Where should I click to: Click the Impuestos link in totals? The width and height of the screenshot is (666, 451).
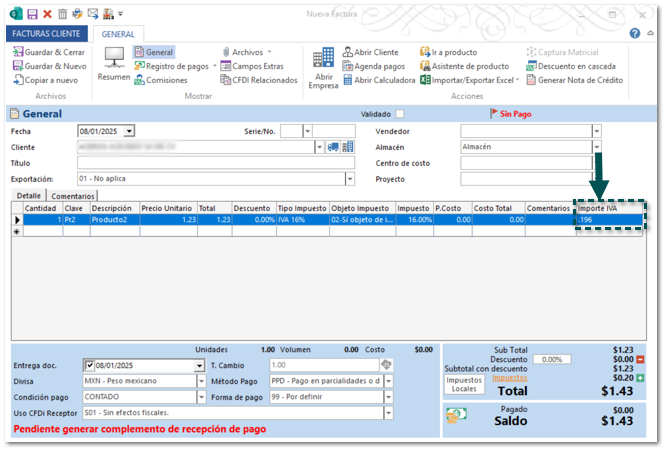tap(509, 377)
